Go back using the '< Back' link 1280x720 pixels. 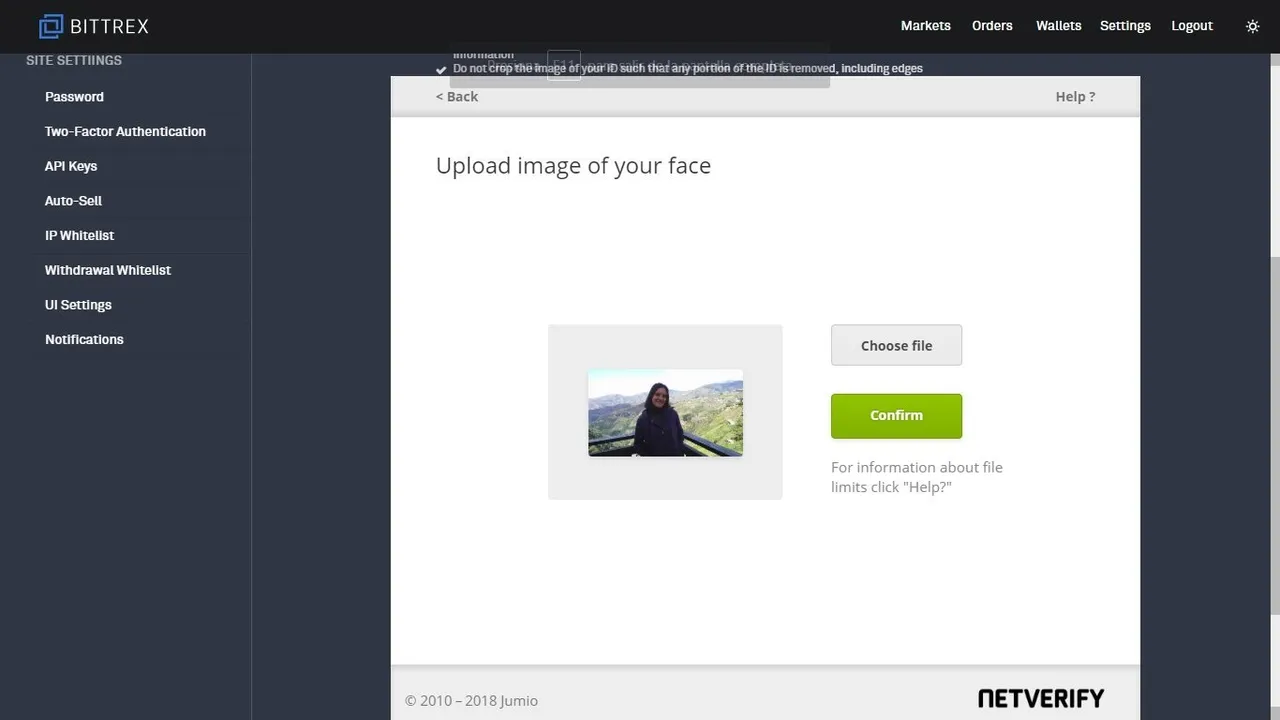pyautogui.click(x=457, y=96)
